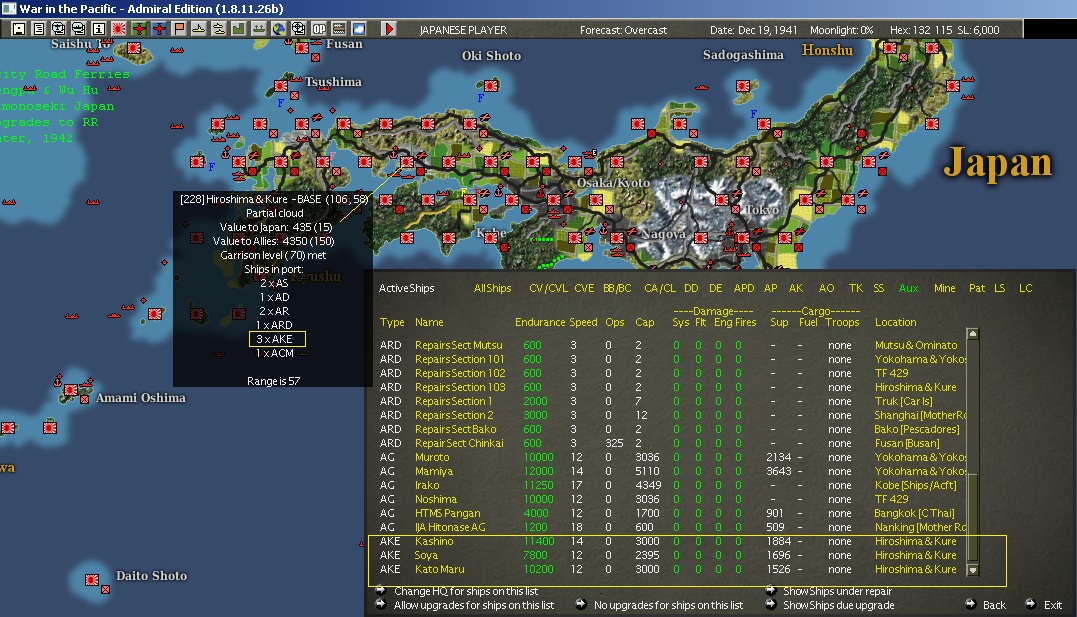The image size is (1077, 617).
Task: Click the fourth toolbar icon with ship screen
Action: 78,29
